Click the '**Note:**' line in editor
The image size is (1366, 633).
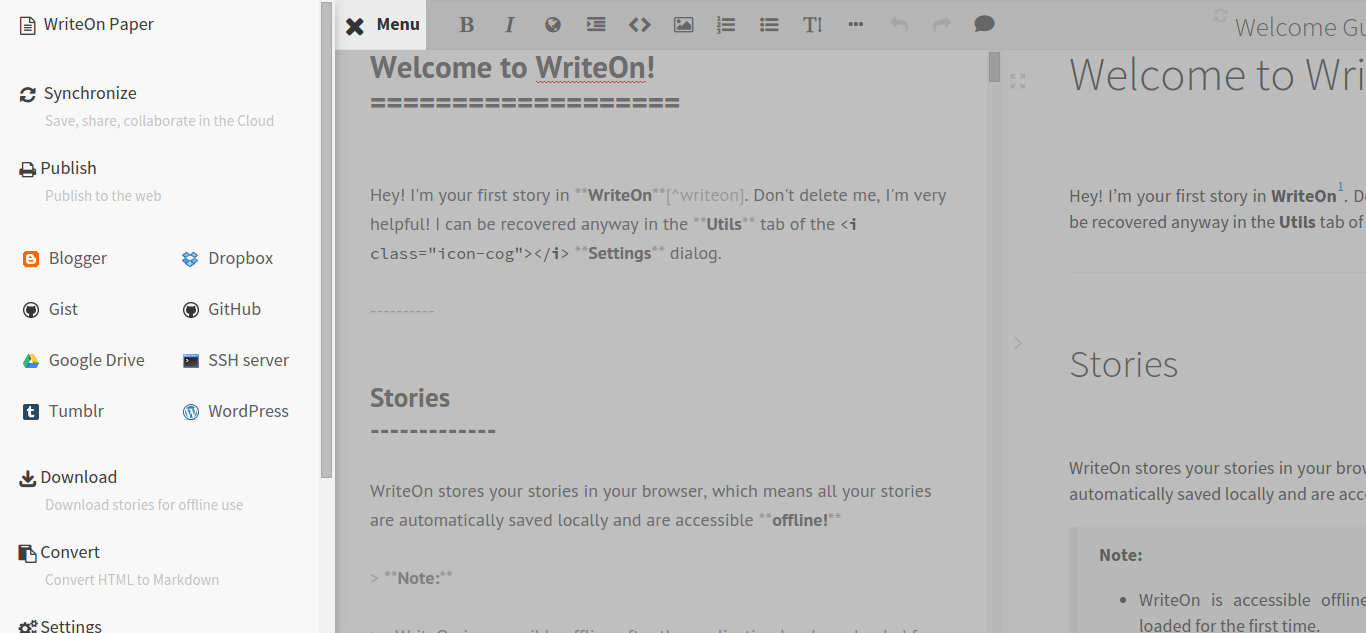click(412, 577)
